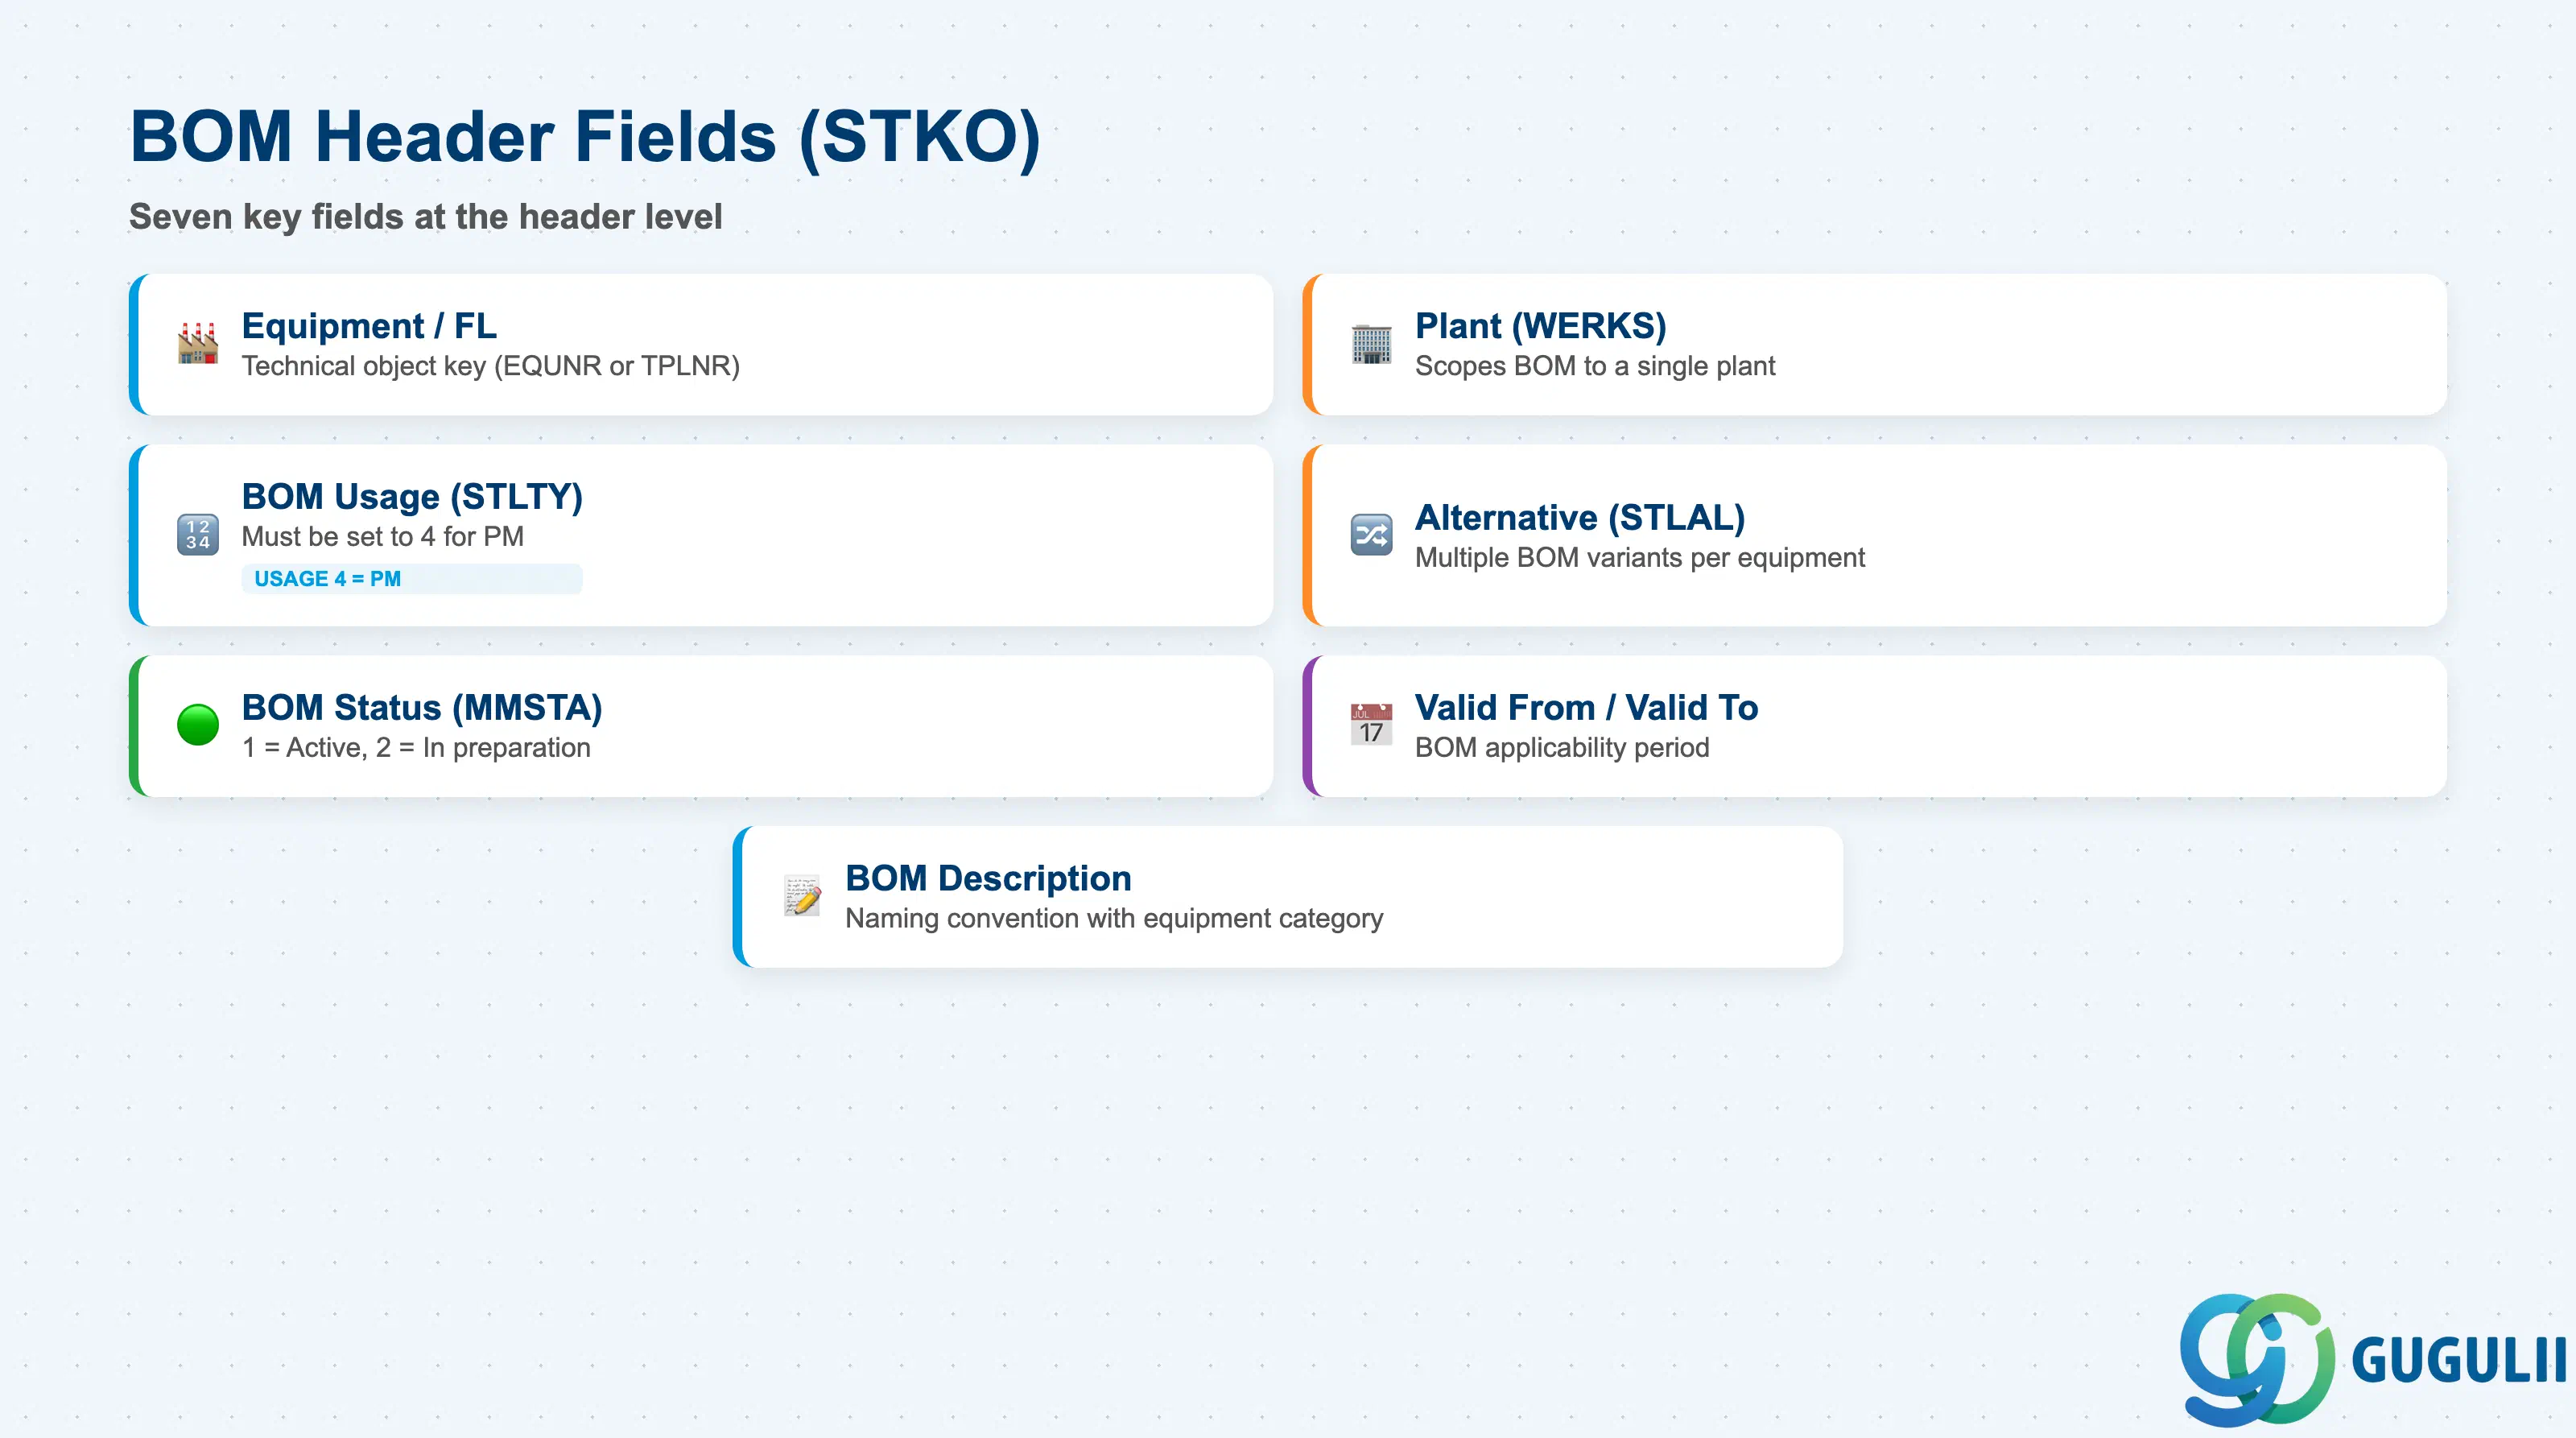This screenshot has height=1438, width=2576.
Task: Click the Alternative (STLAL) heading
Action: tap(1580, 518)
